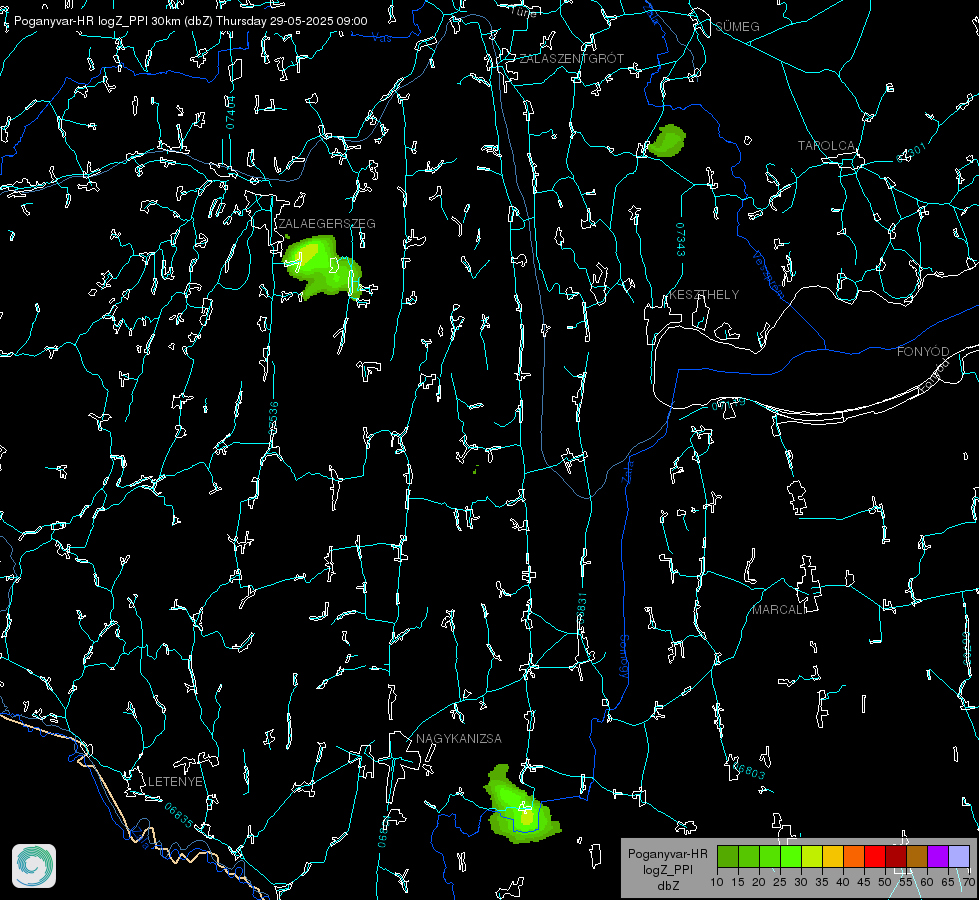Click the legend scale value 10
This screenshot has height=900, width=979.
click(717, 882)
